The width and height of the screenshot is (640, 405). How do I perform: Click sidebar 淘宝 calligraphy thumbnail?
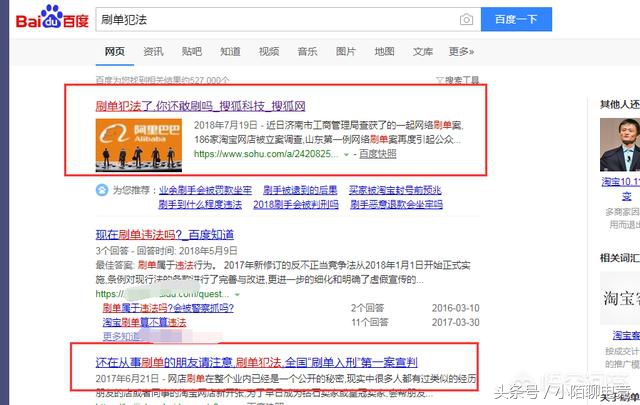point(620,298)
